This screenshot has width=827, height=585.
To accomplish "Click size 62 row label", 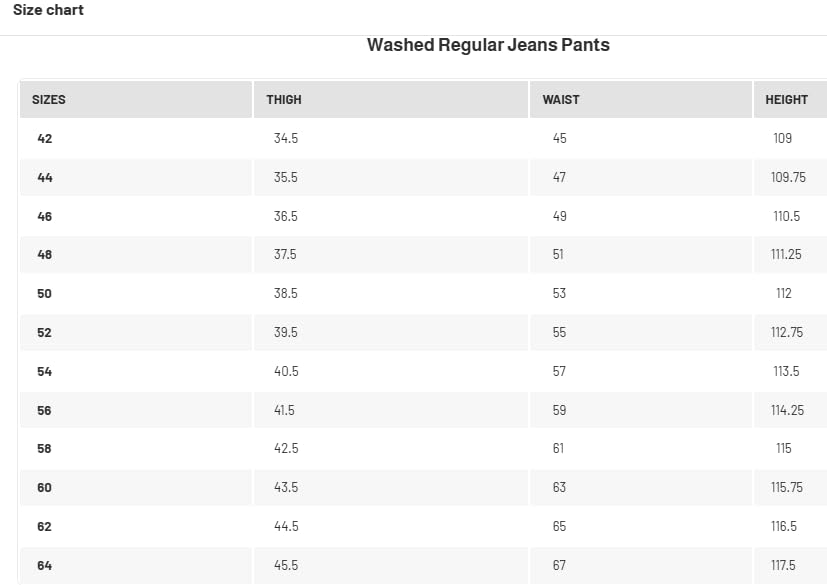I will 45,526.
